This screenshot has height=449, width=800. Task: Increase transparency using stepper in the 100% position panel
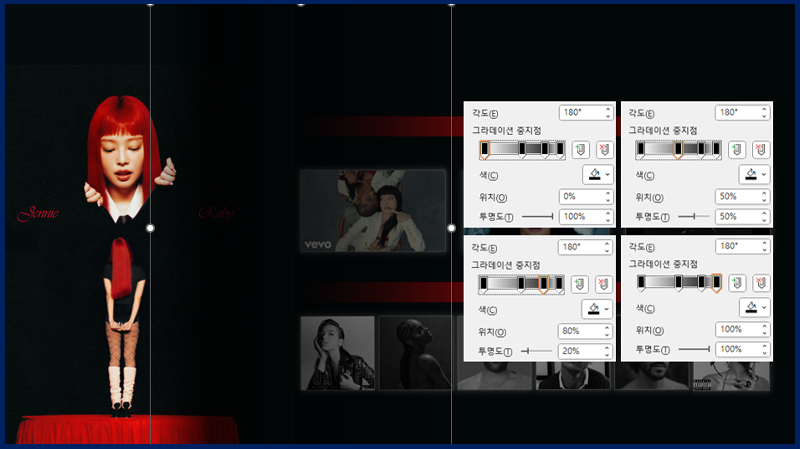click(764, 346)
